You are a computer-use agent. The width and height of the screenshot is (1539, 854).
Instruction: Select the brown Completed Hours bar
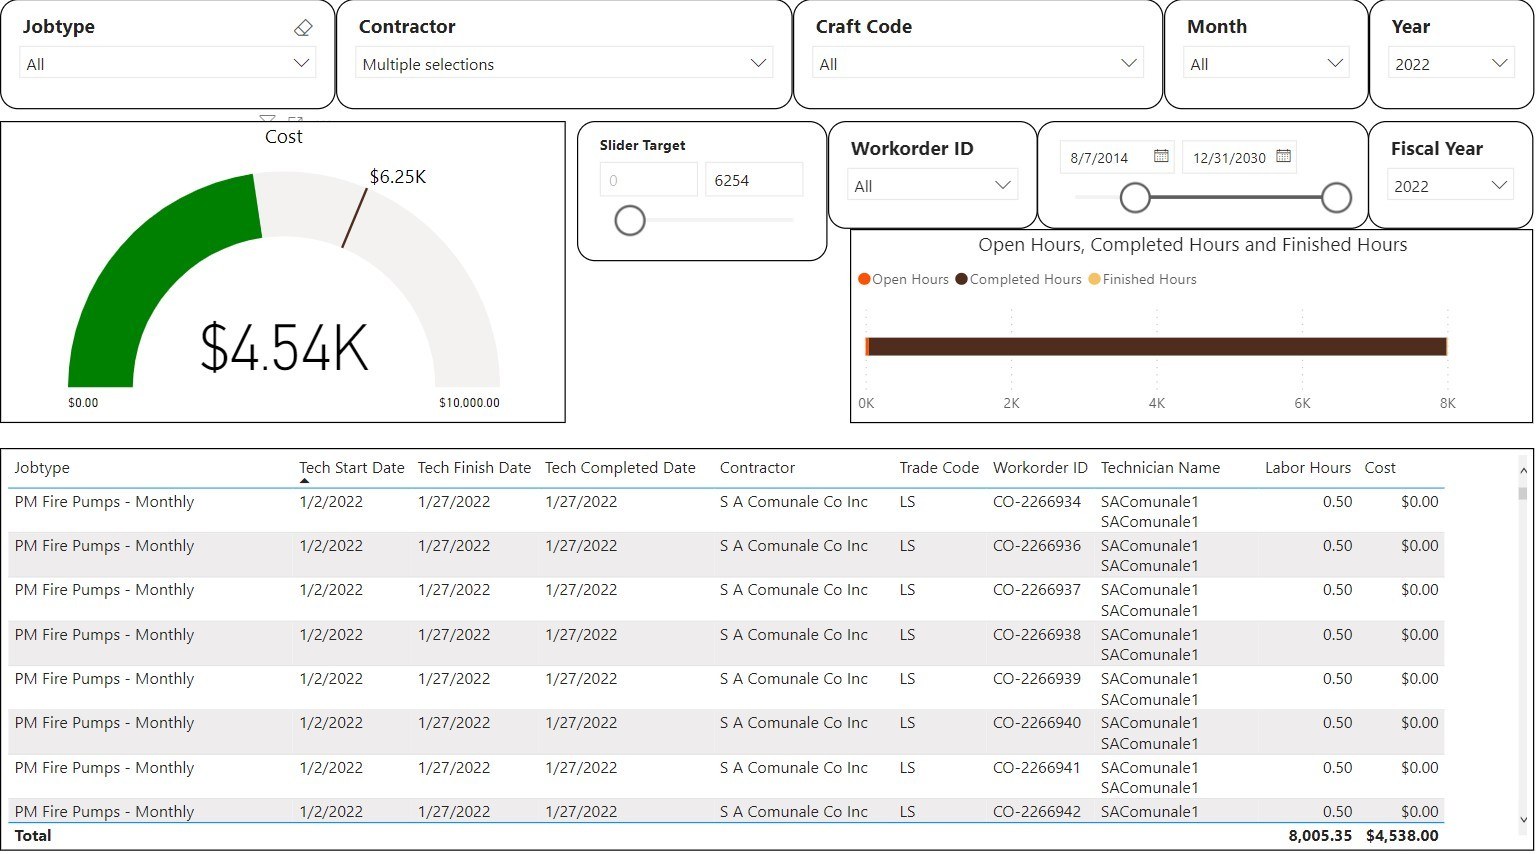point(1157,347)
